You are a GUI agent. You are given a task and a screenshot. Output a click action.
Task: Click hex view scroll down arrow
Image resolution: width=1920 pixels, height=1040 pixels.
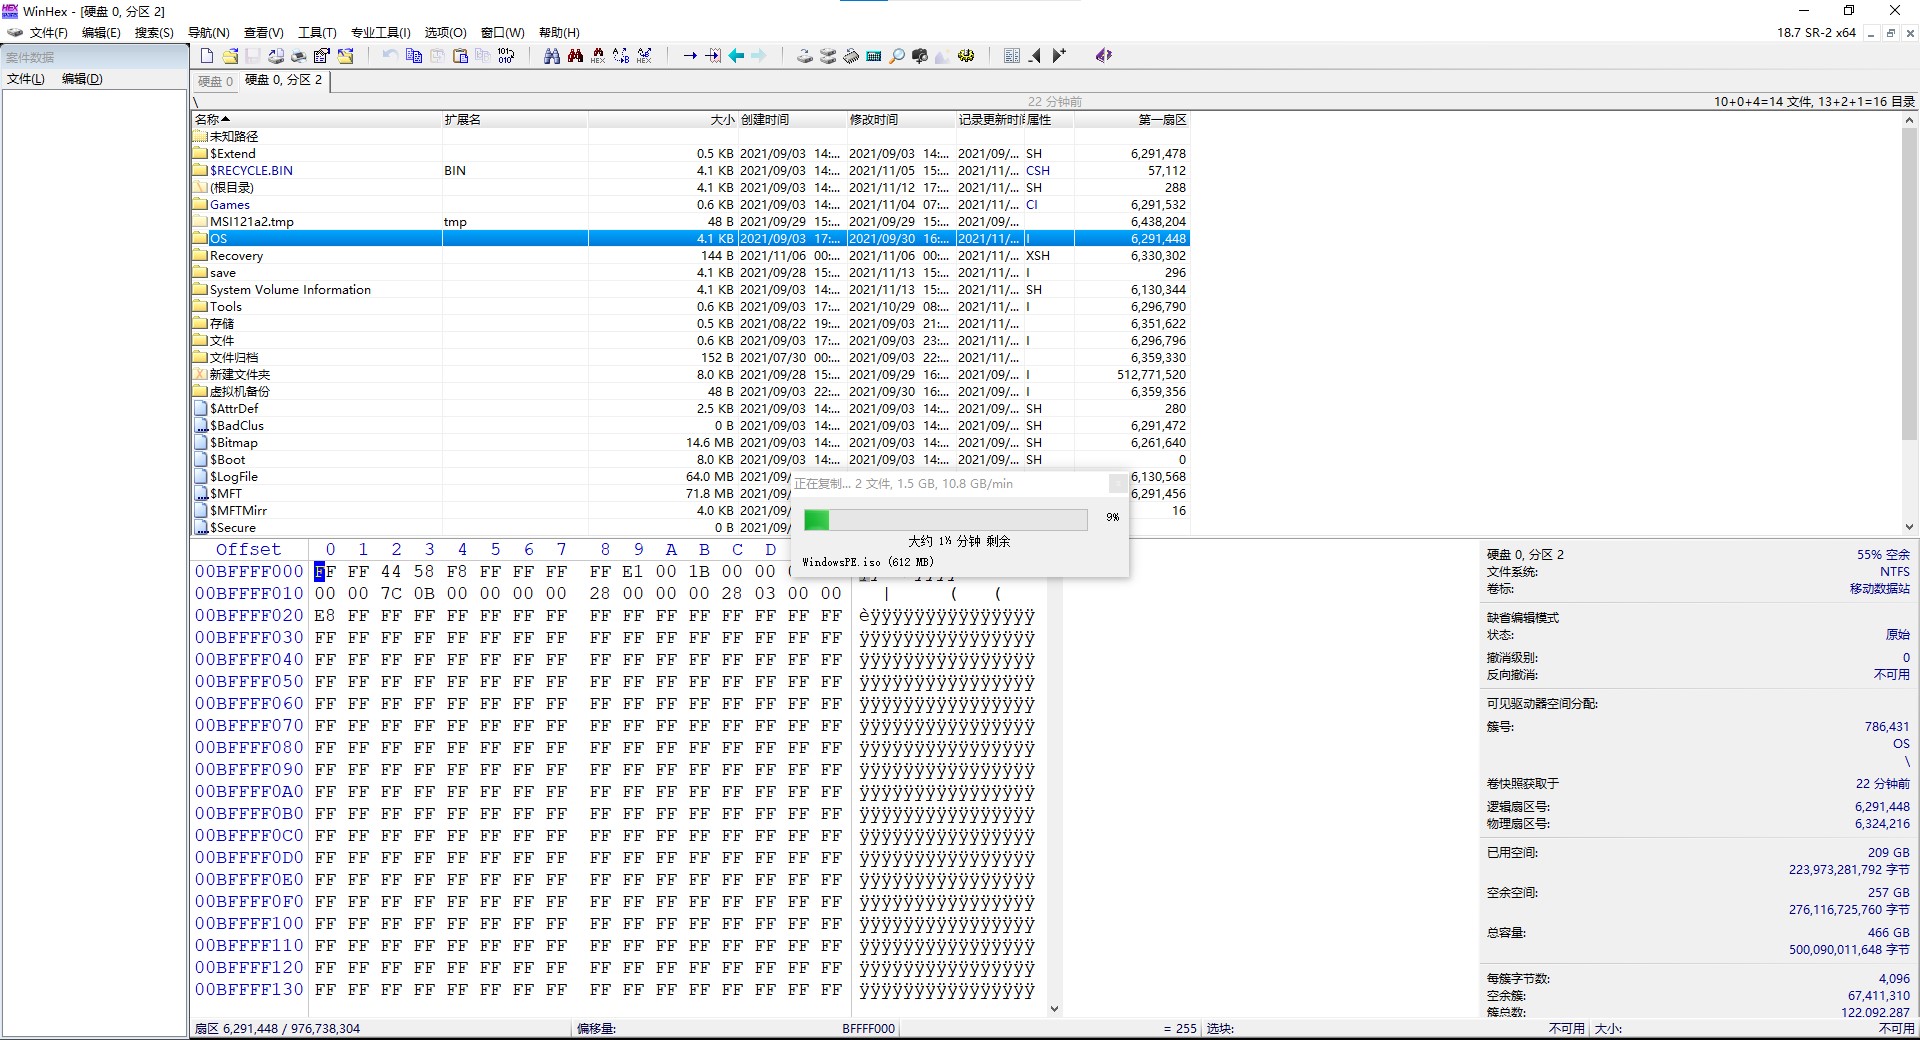click(1054, 1009)
